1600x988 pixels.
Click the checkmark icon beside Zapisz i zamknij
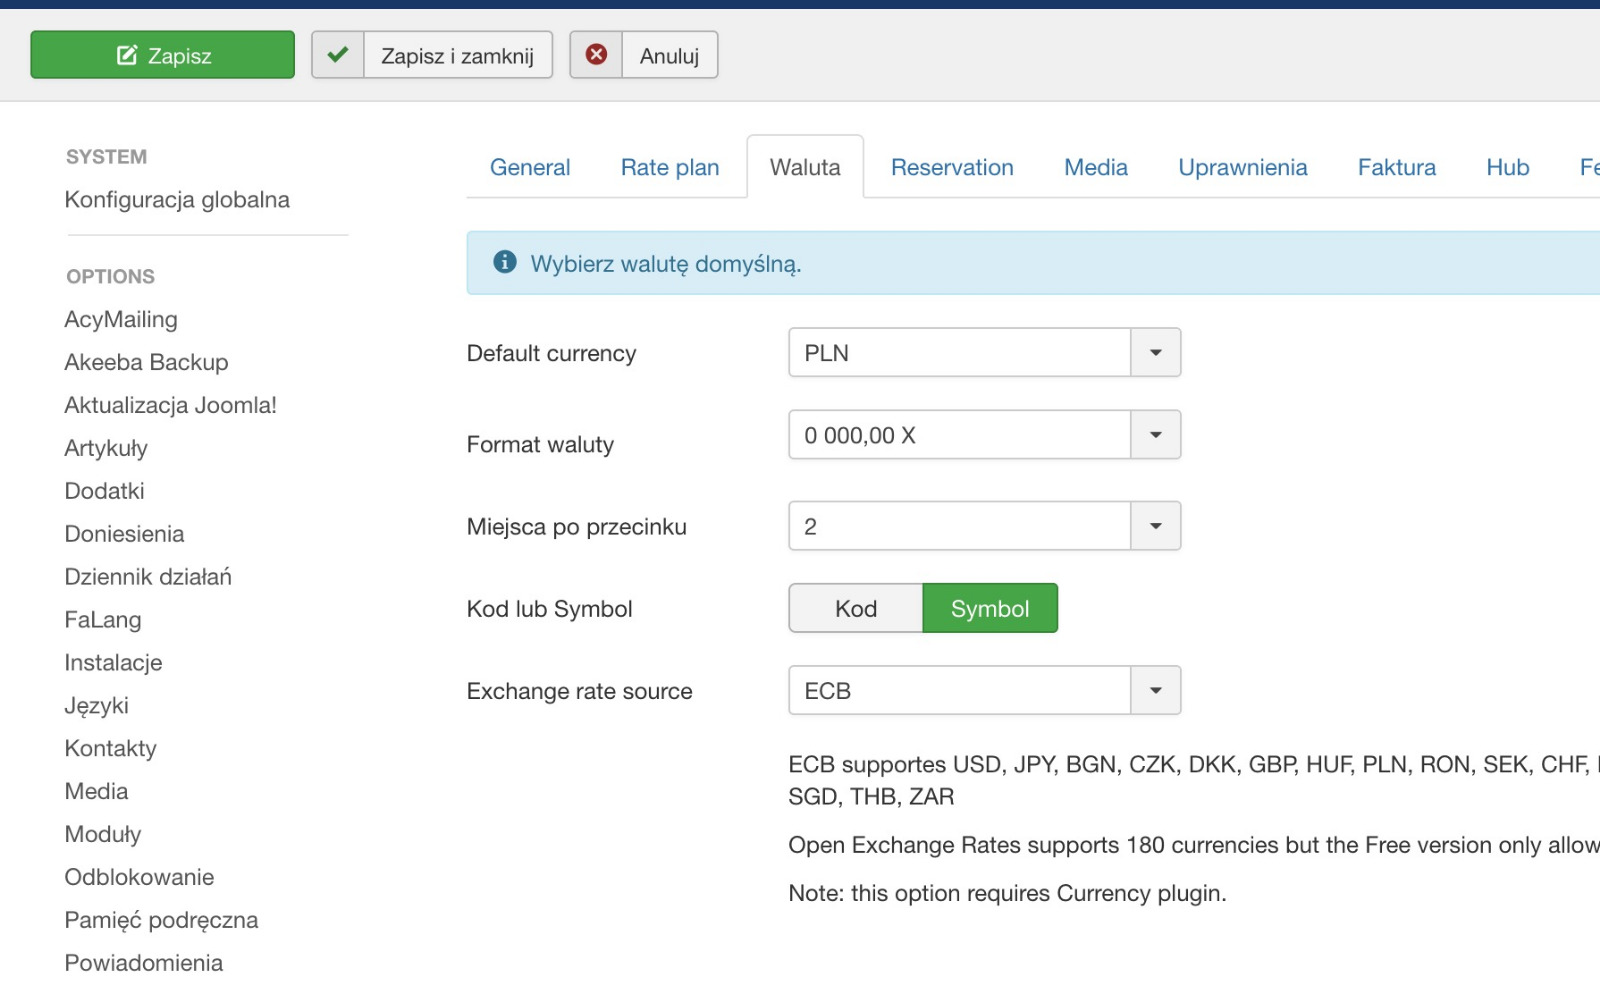click(x=338, y=55)
